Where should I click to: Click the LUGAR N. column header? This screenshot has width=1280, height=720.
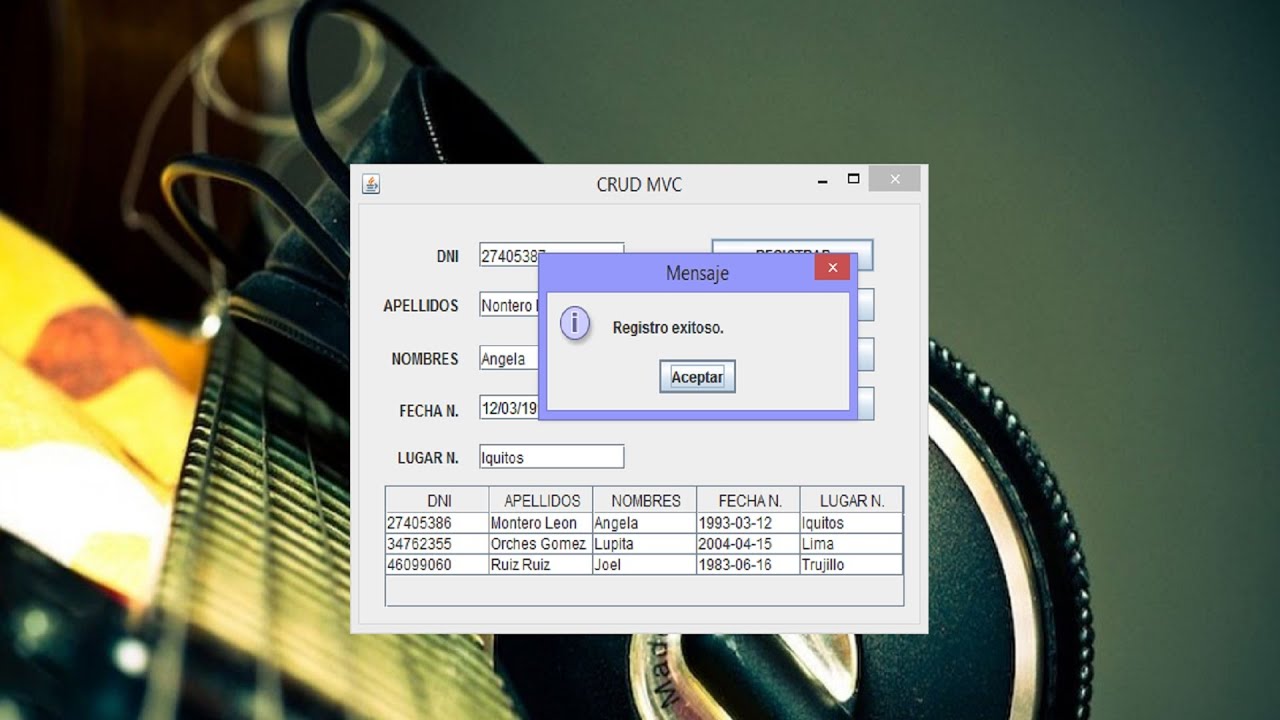click(851, 500)
